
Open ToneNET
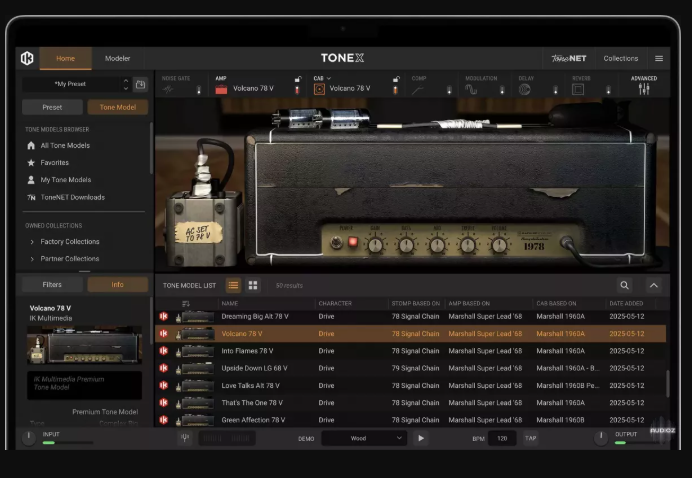[x=569, y=58]
